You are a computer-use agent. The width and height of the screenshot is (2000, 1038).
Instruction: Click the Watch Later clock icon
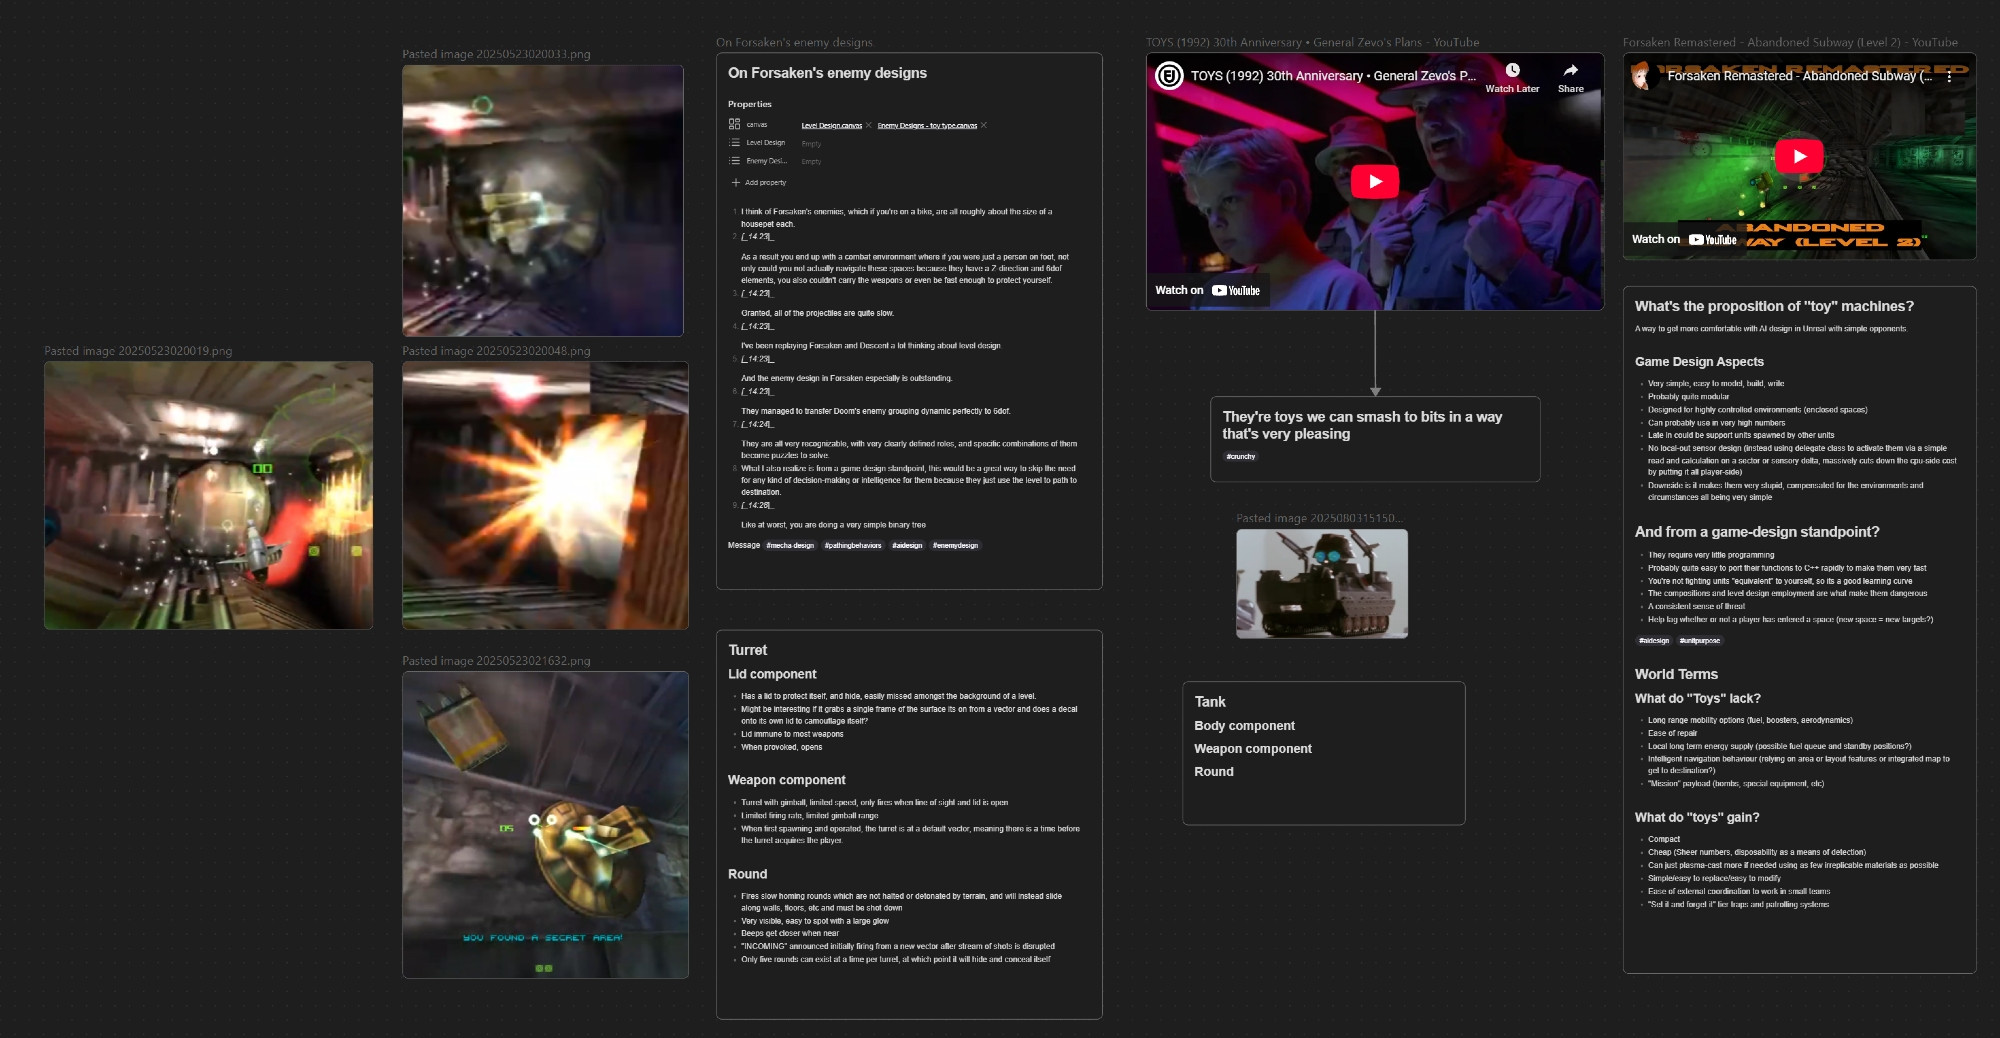(1512, 70)
